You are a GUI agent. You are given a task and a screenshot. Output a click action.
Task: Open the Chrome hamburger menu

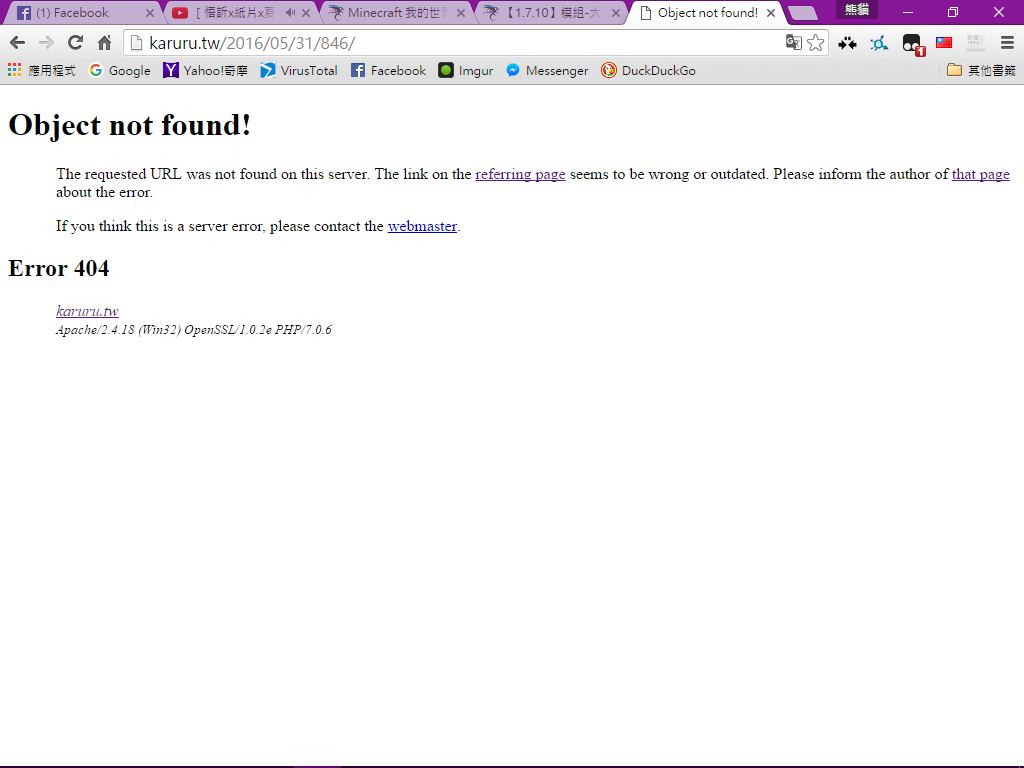1007,43
